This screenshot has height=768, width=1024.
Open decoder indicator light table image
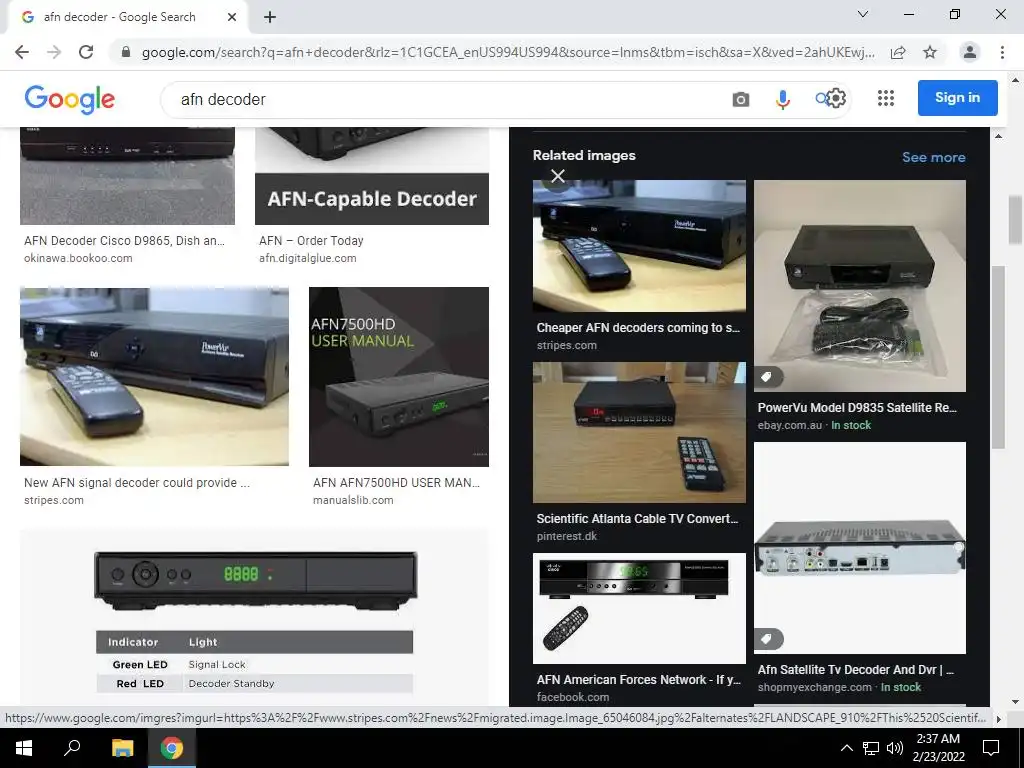pyautogui.click(x=254, y=617)
